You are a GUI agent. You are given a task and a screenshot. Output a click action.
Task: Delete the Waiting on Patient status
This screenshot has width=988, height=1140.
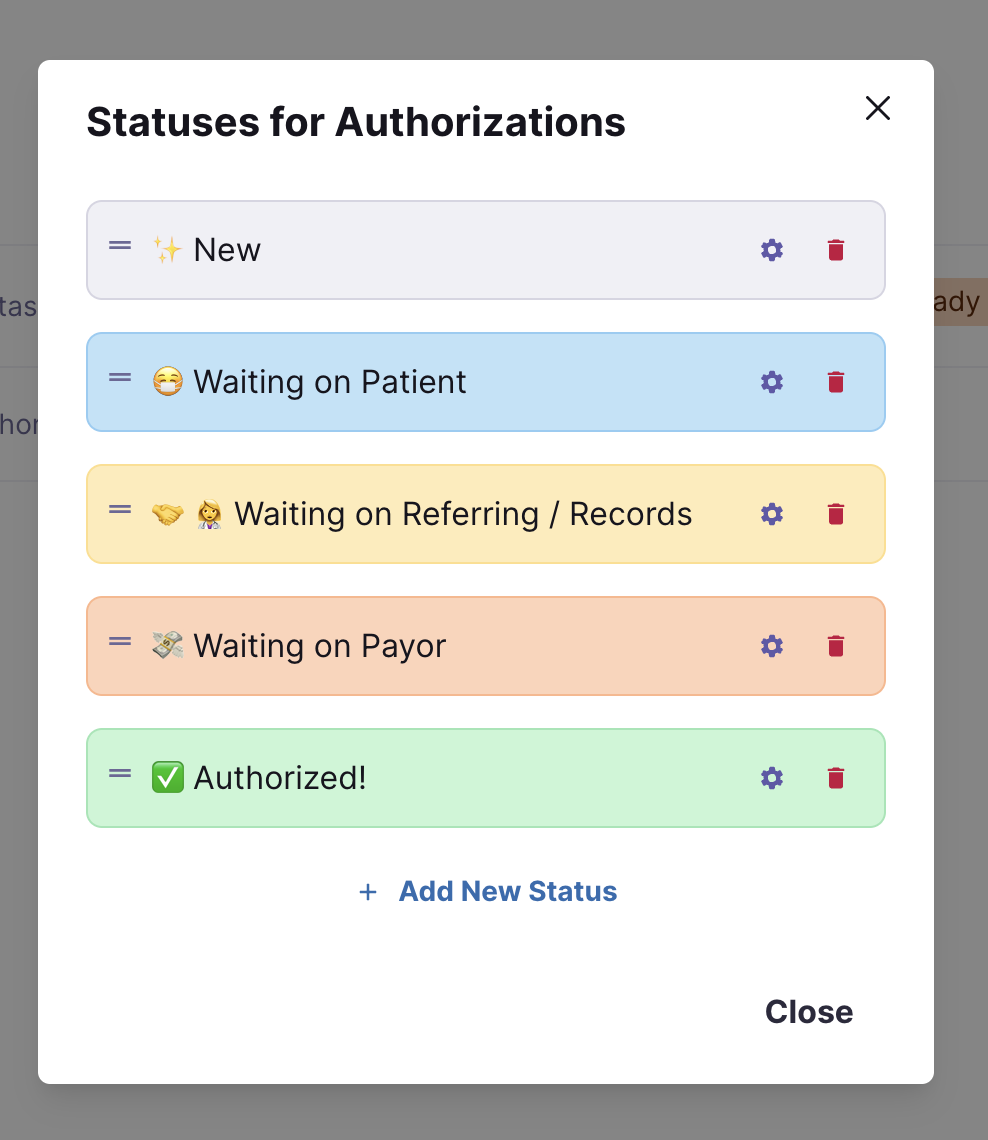pyautogui.click(x=836, y=382)
